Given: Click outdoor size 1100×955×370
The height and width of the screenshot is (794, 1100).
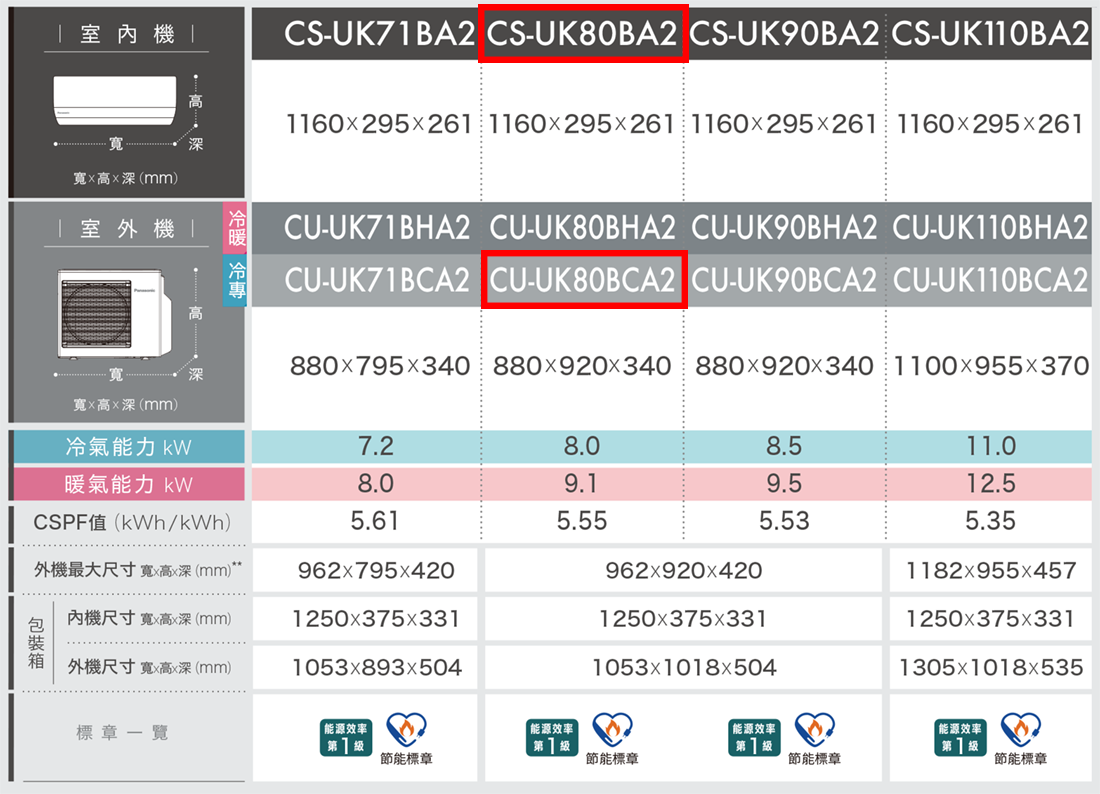Looking at the screenshot, I should (x=992, y=365).
